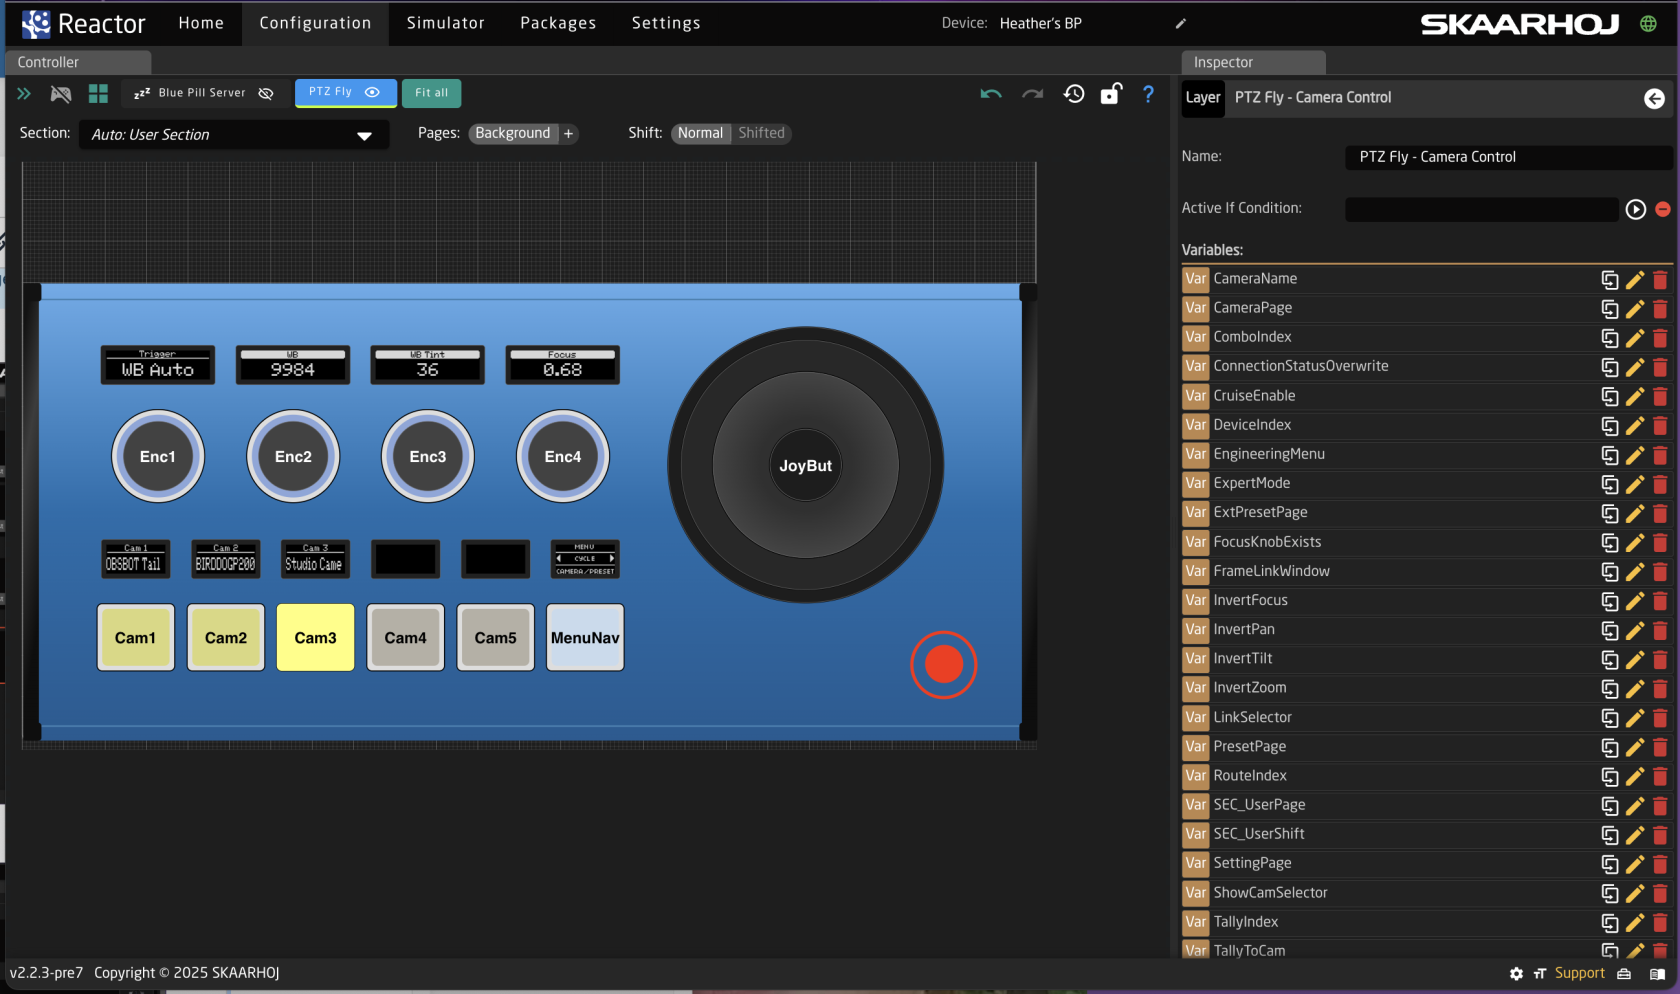Viewport: 1680px width, 994px height.
Task: Add a new page with plus button
Action: (x=569, y=134)
